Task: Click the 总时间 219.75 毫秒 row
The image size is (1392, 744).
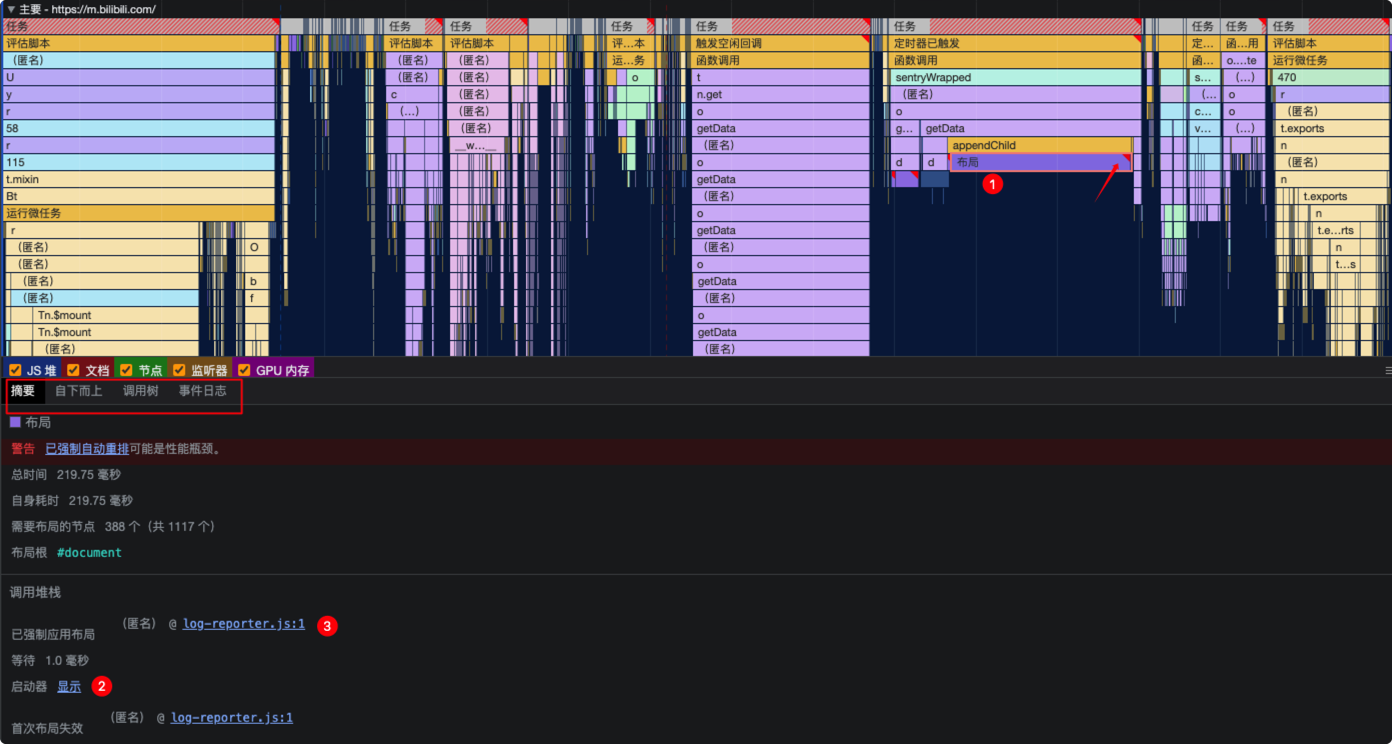Action: pyautogui.click(x=66, y=474)
